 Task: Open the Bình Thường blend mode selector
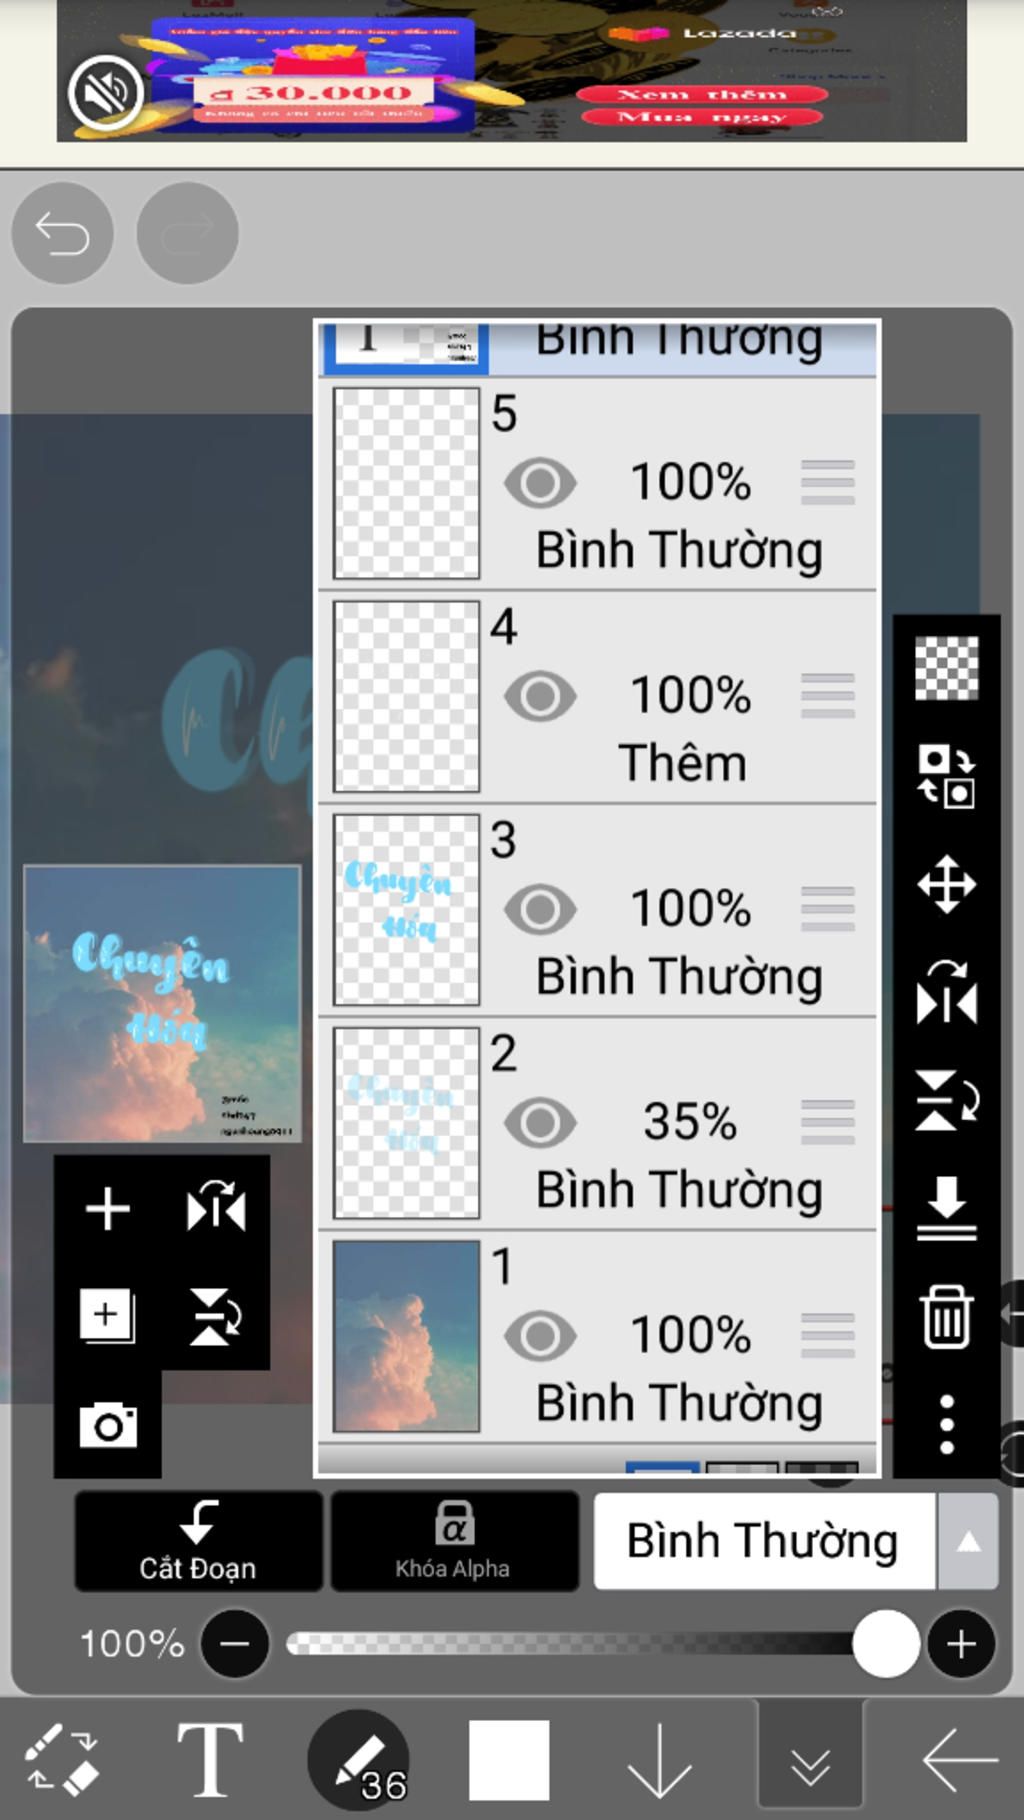(x=765, y=1541)
